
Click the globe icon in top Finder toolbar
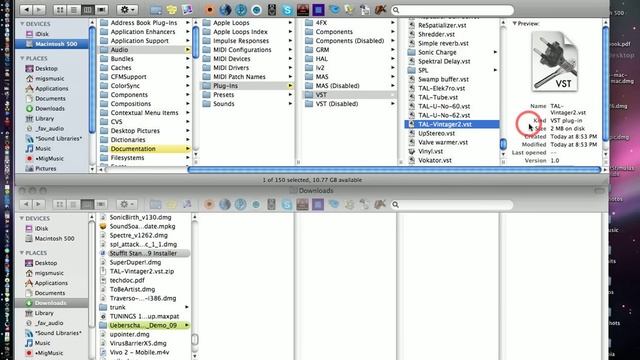click(x=225, y=10)
